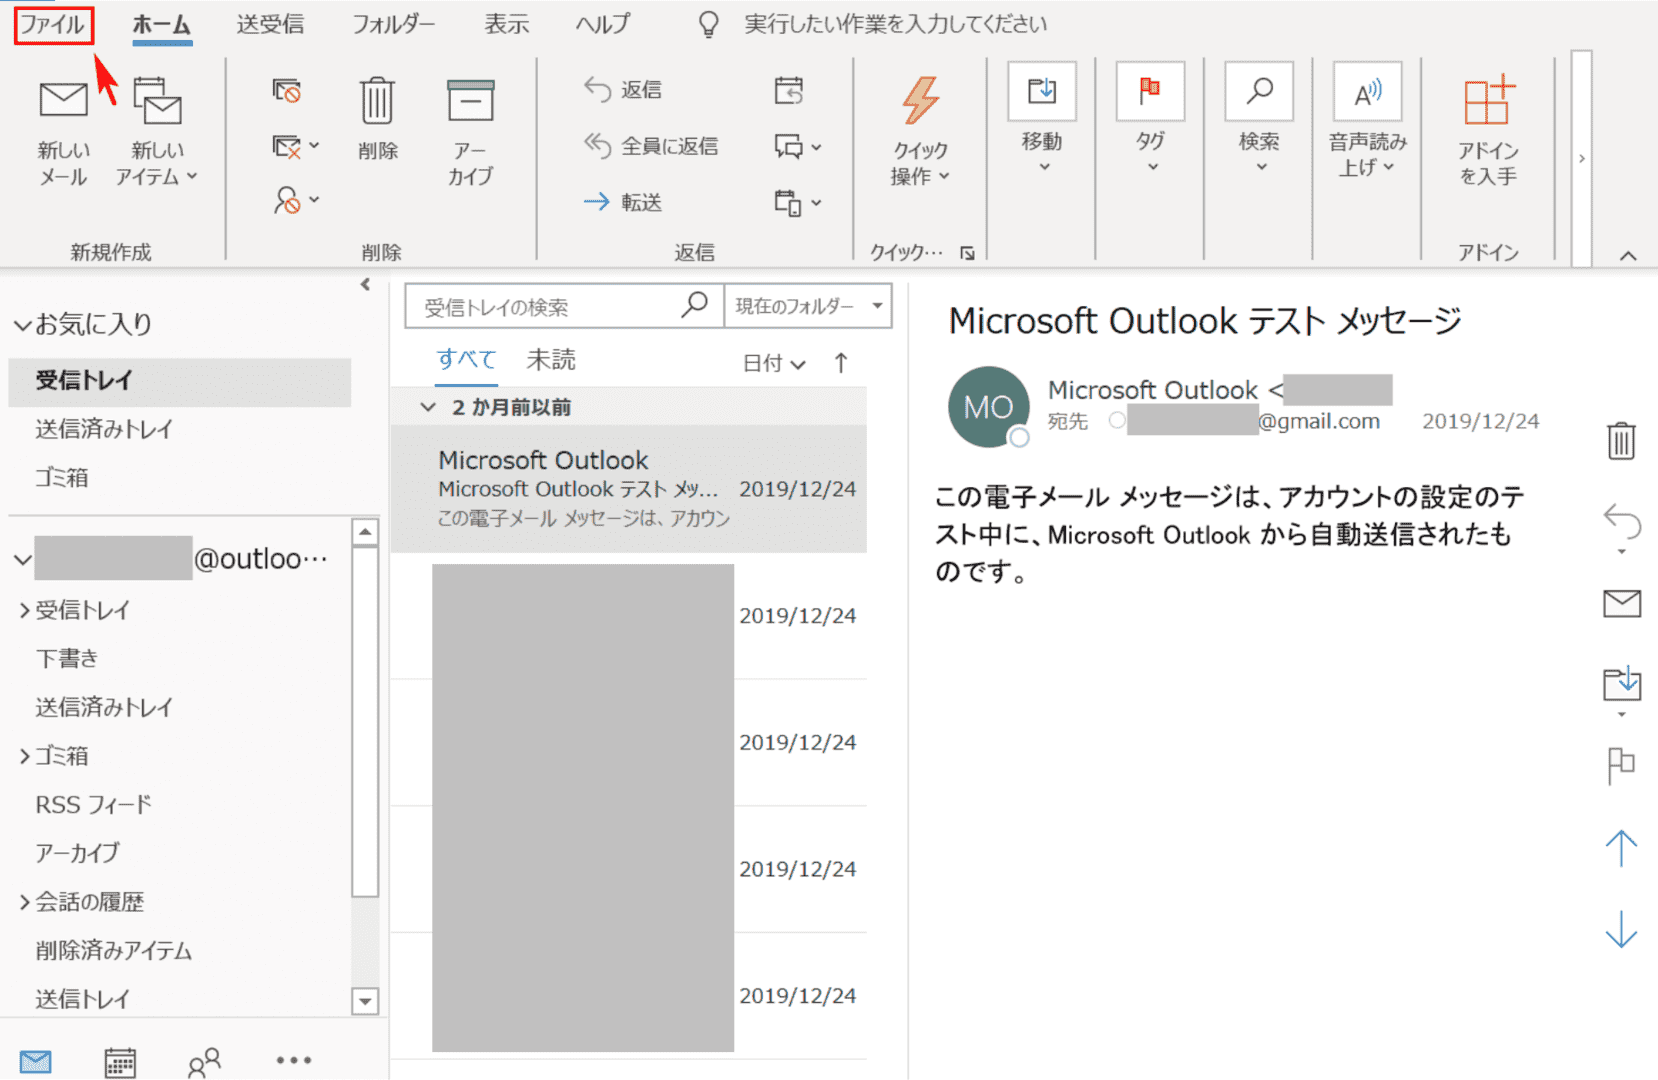Expand the ribbon overflow arrow
The width and height of the screenshot is (1658, 1080).
(1581, 158)
